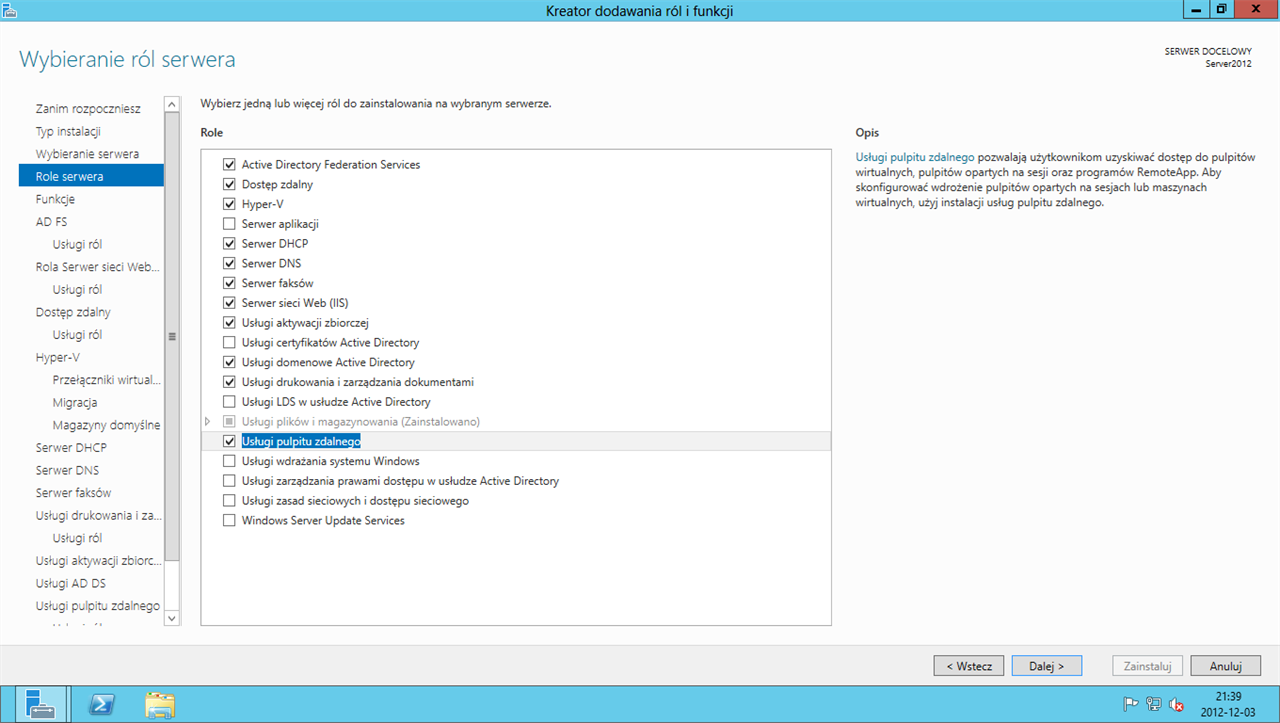The width and height of the screenshot is (1280, 723).
Task: Select Hyper-V role label in list
Action: (263, 204)
